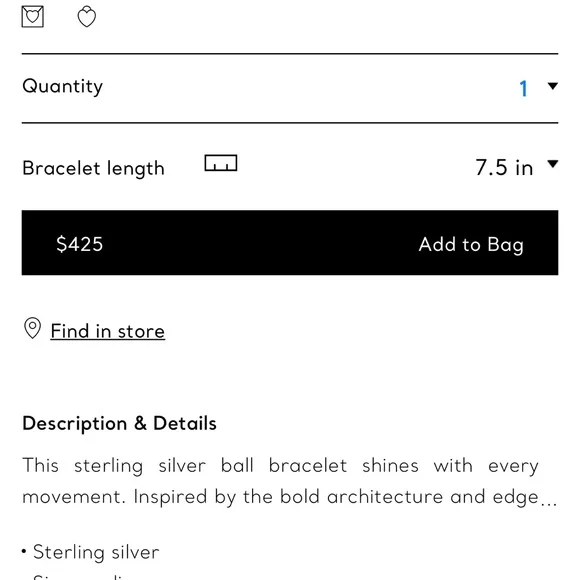Open the Find in store link
This screenshot has height=580, width=580.
click(x=108, y=331)
